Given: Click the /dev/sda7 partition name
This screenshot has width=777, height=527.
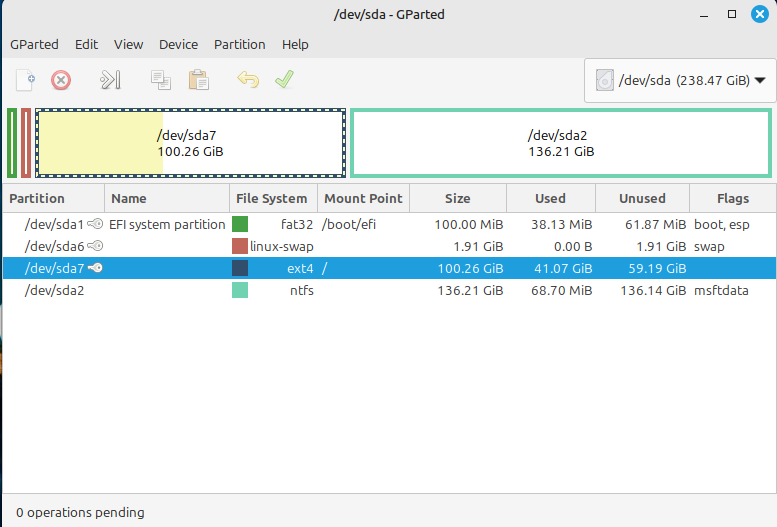Looking at the screenshot, I should coord(55,268).
